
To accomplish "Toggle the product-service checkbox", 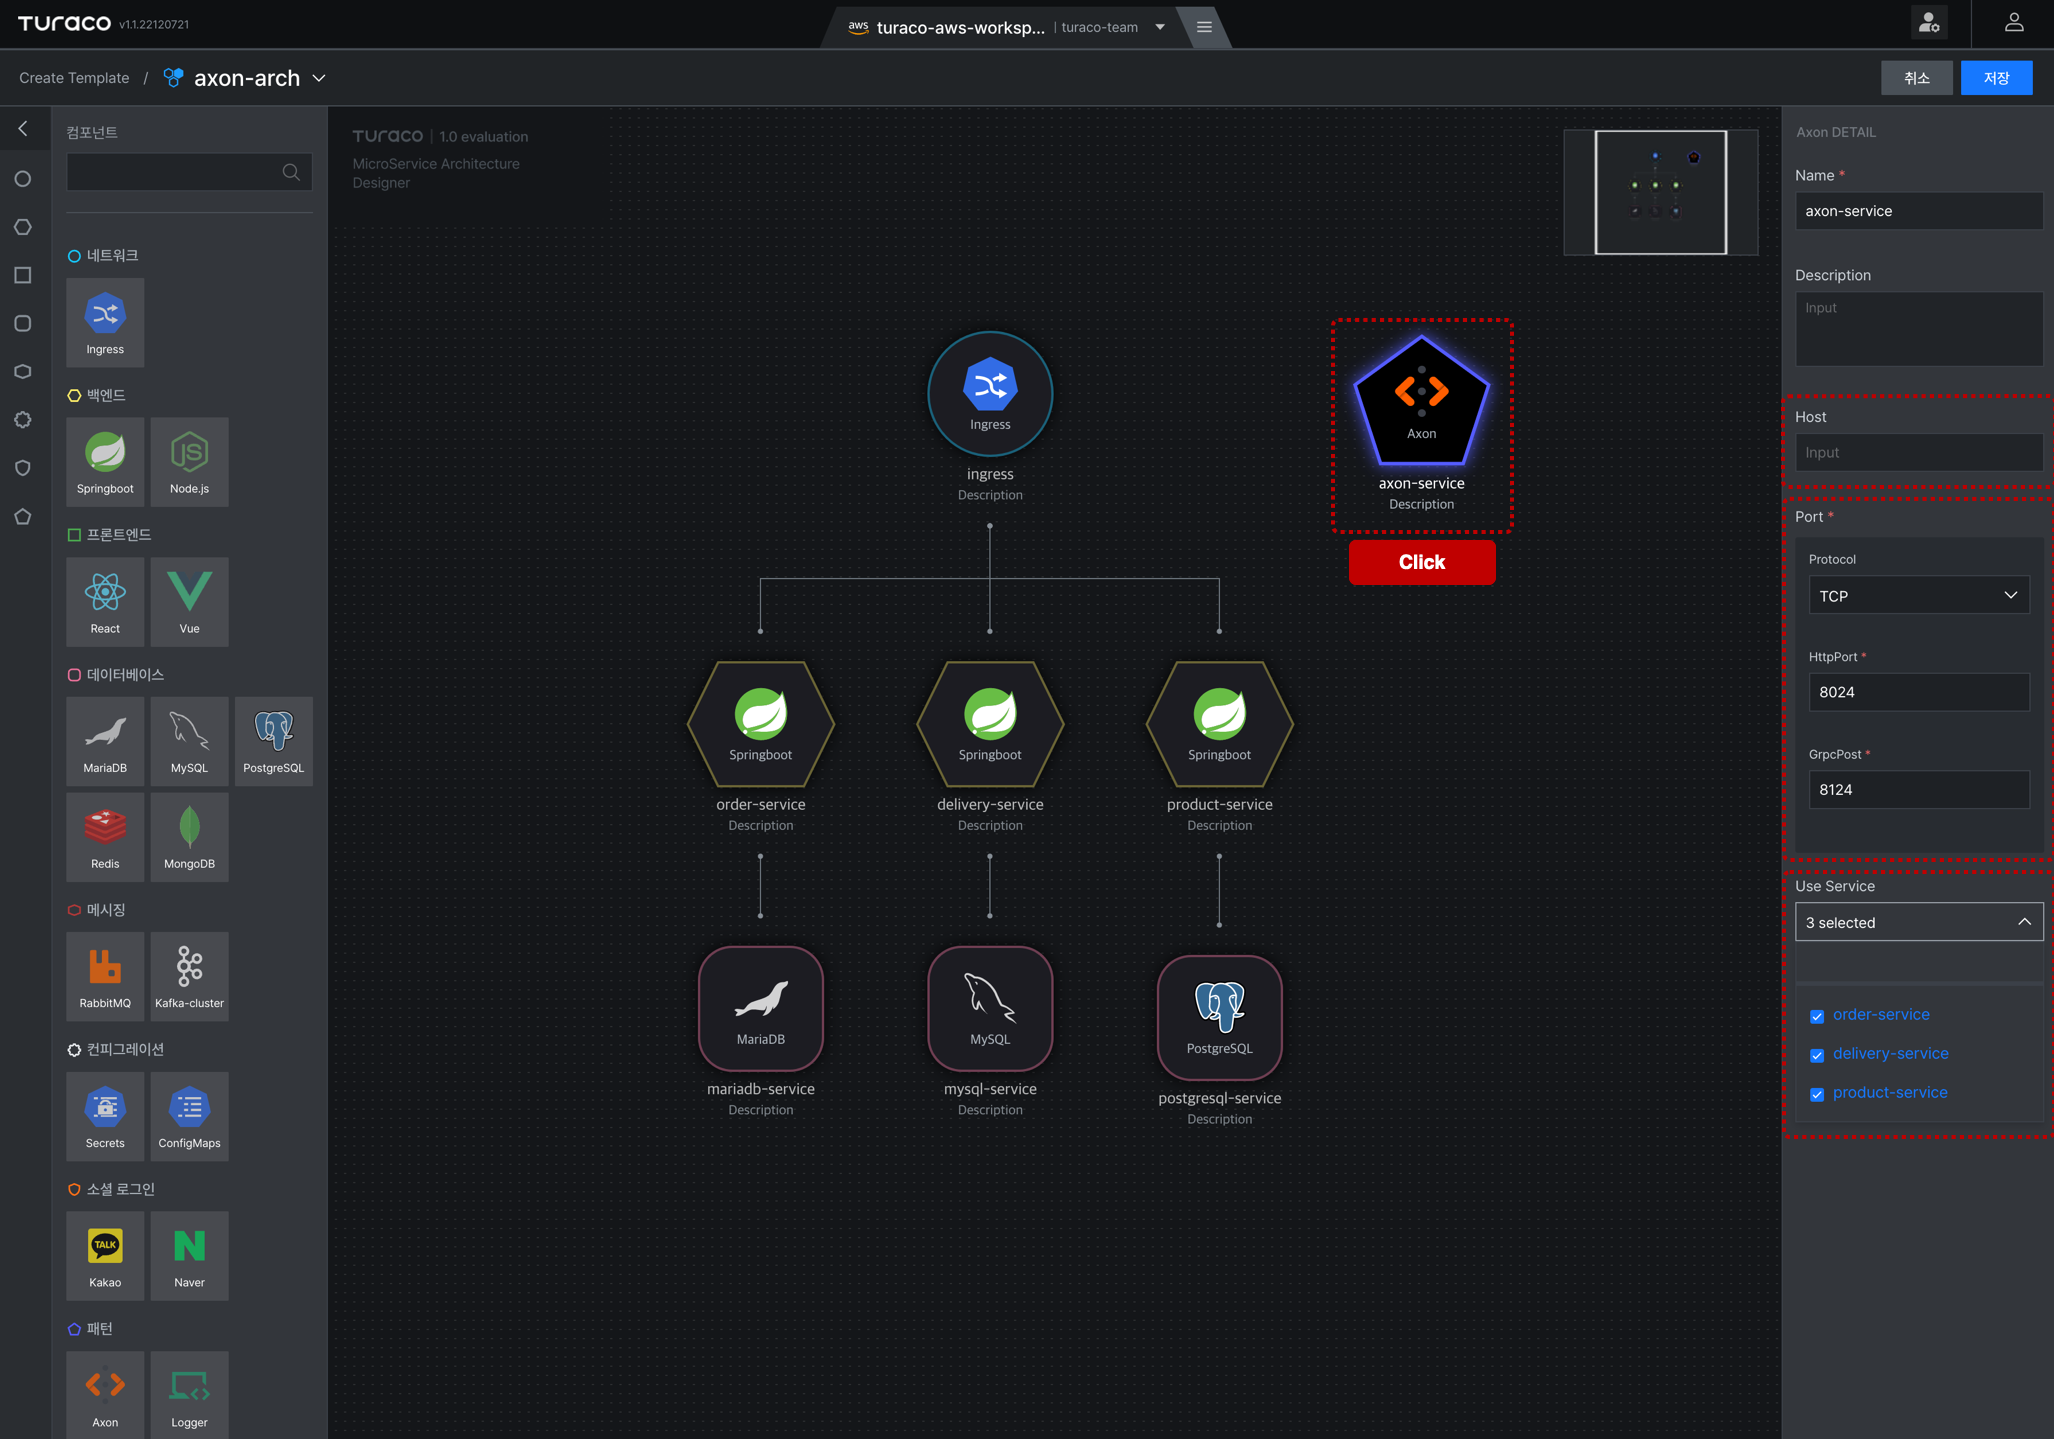I will 1817,1094.
